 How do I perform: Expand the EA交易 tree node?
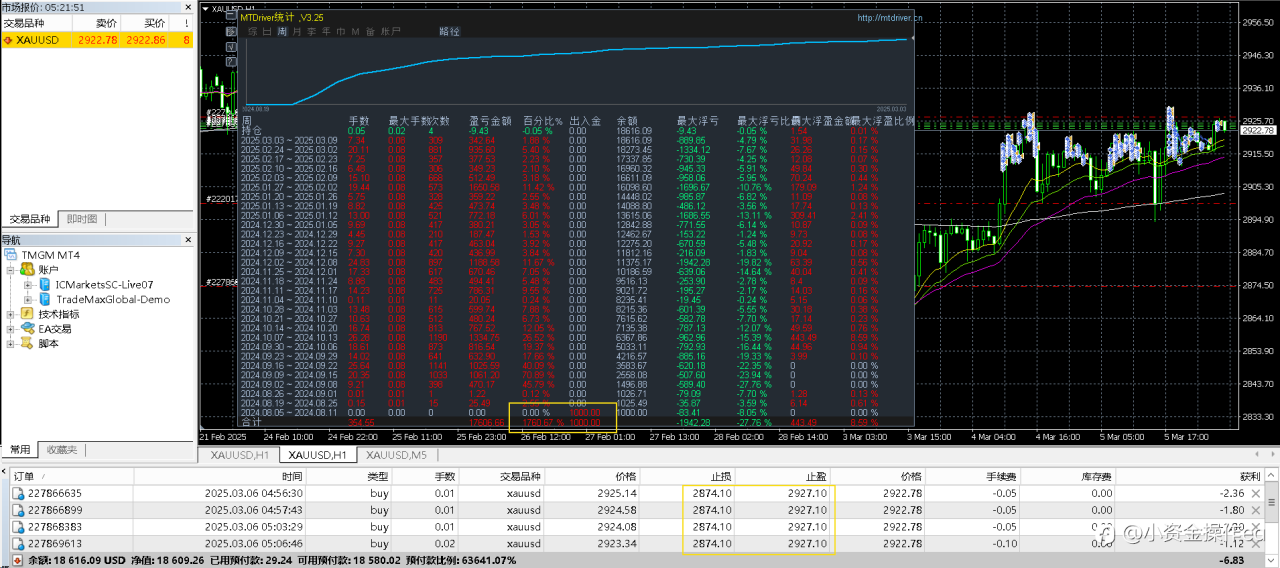click(x=11, y=328)
